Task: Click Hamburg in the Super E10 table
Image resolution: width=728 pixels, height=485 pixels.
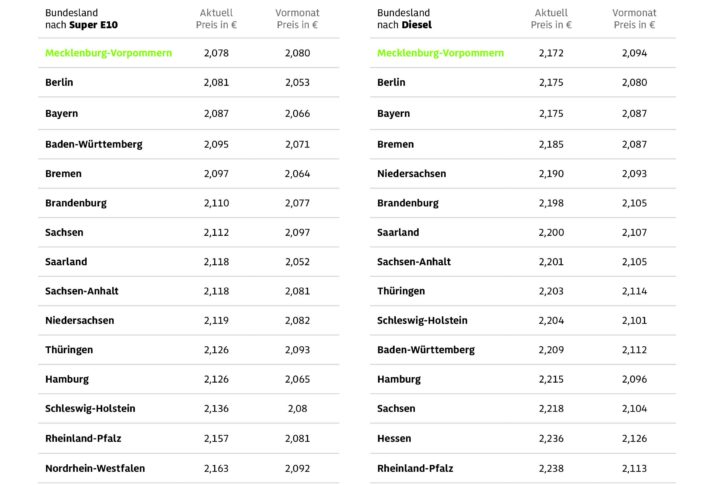Action: pos(67,379)
